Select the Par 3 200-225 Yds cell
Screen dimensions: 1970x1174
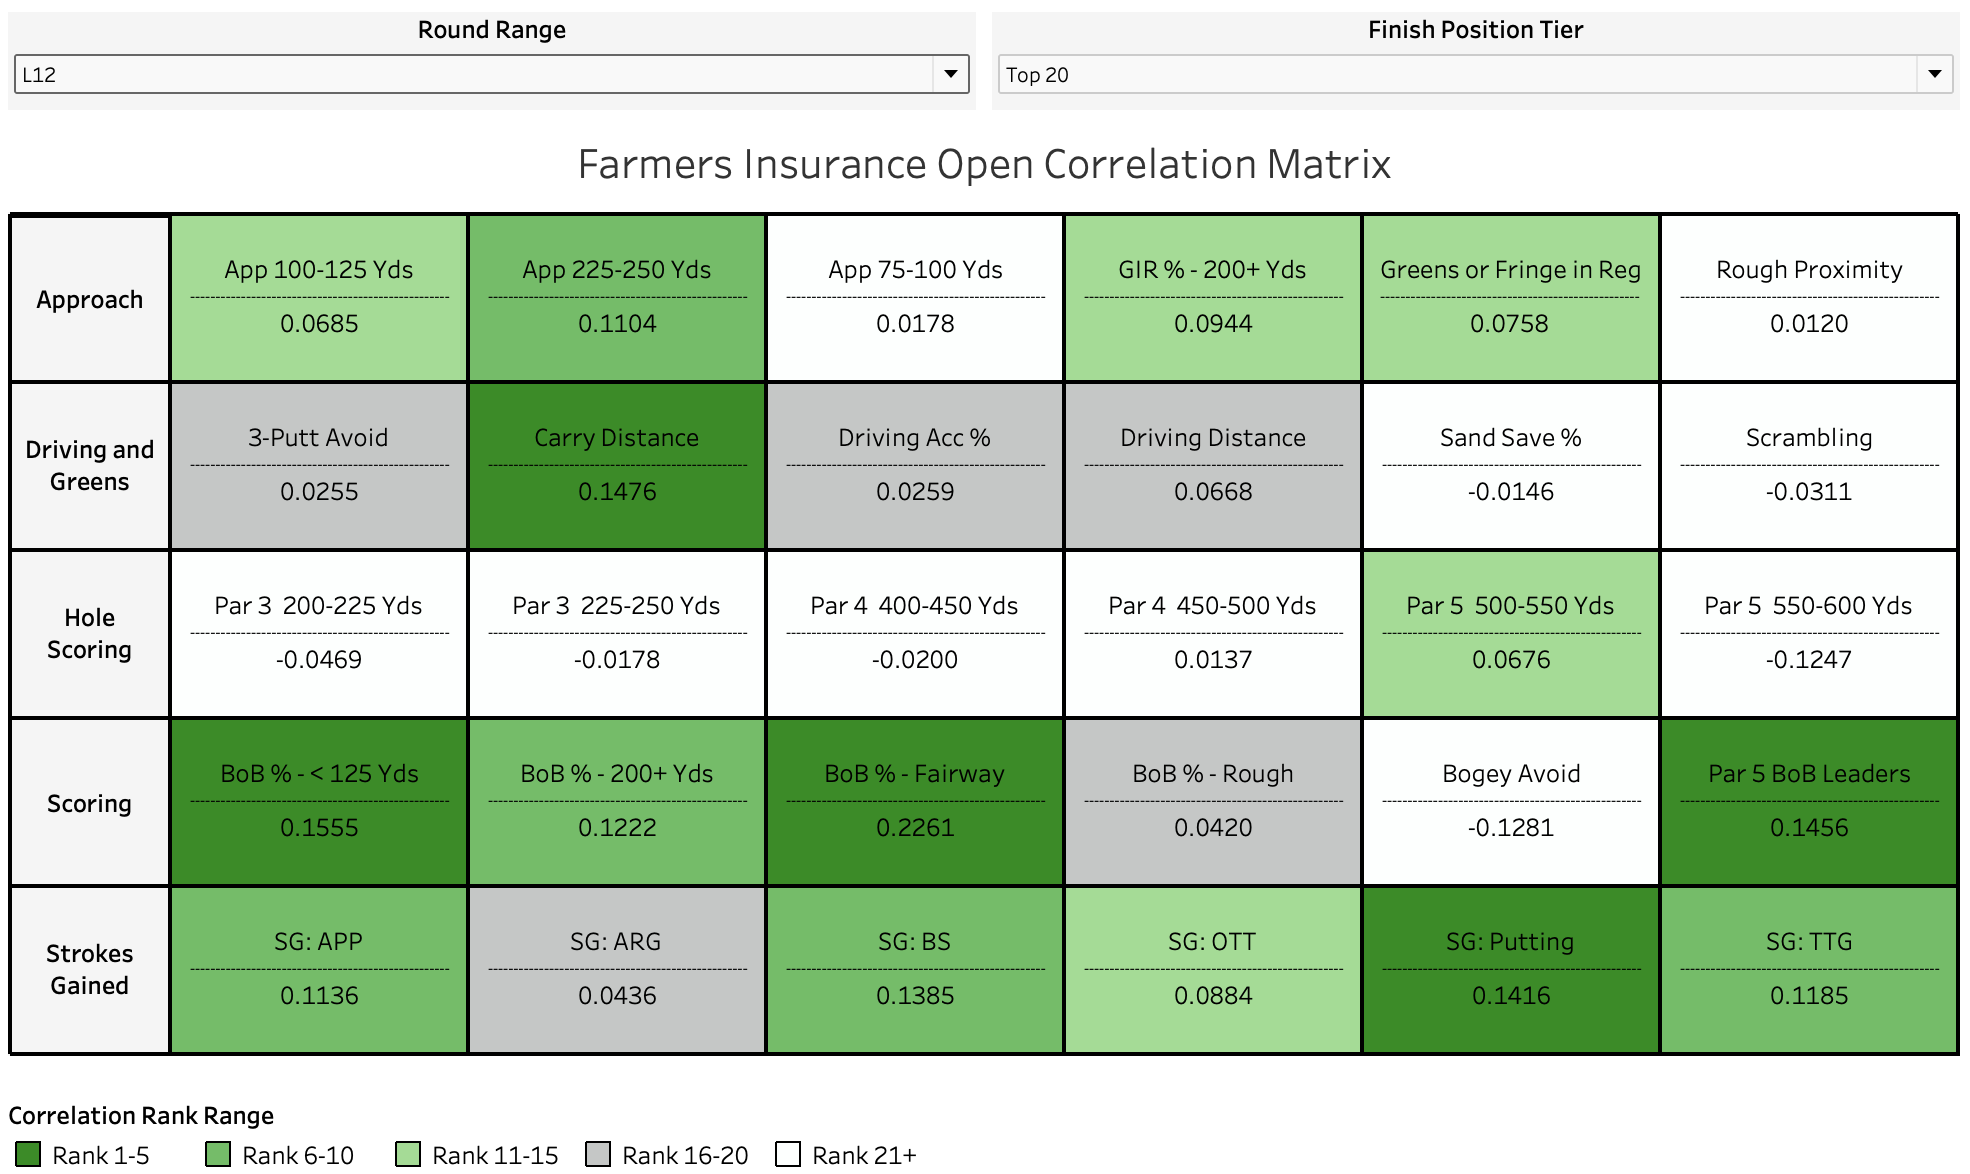[x=319, y=634]
